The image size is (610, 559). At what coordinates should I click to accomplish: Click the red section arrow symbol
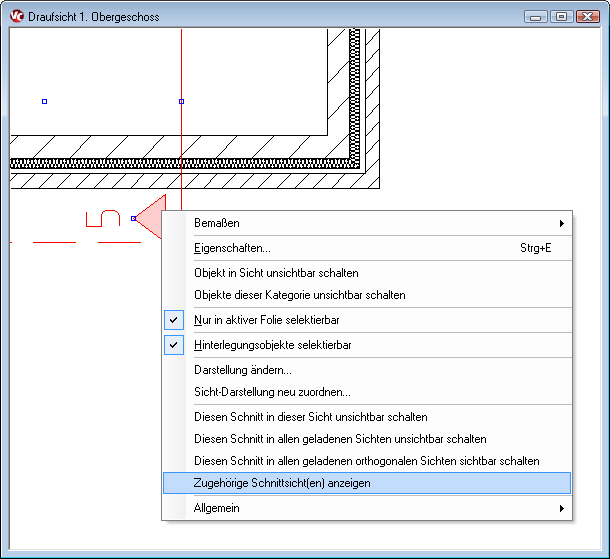(x=150, y=217)
